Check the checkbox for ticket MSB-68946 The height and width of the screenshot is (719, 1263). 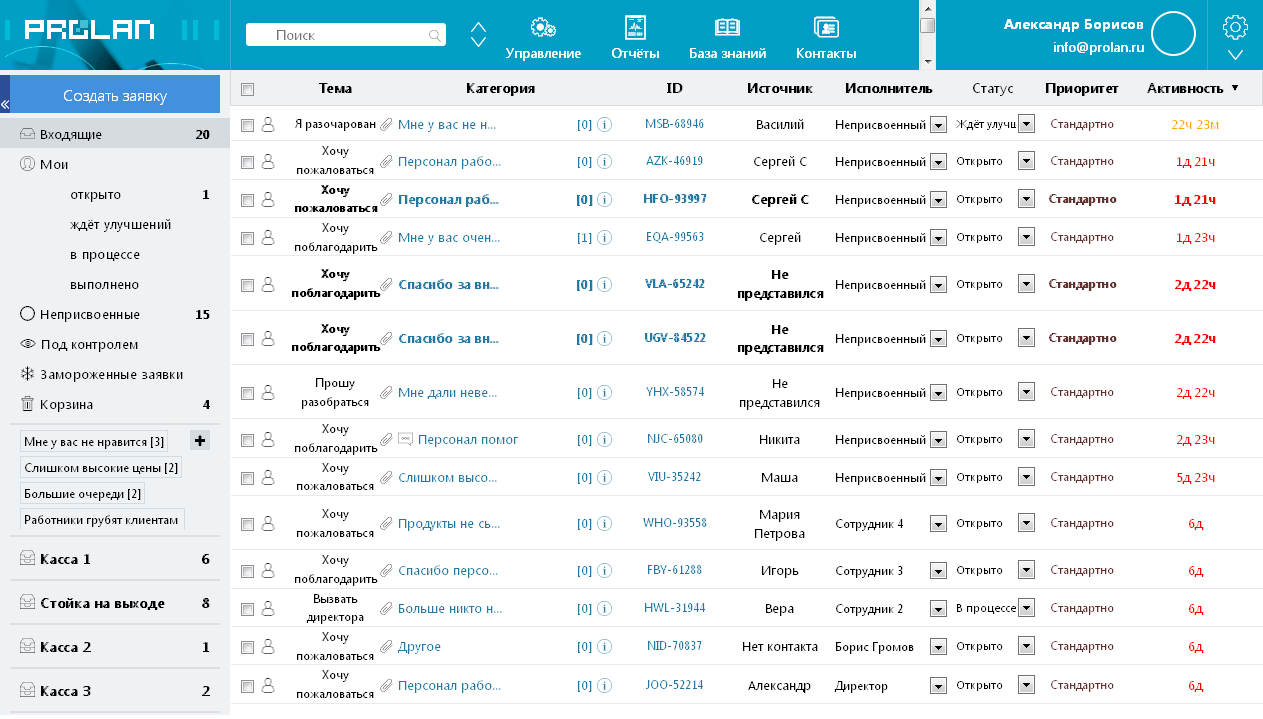coord(248,125)
